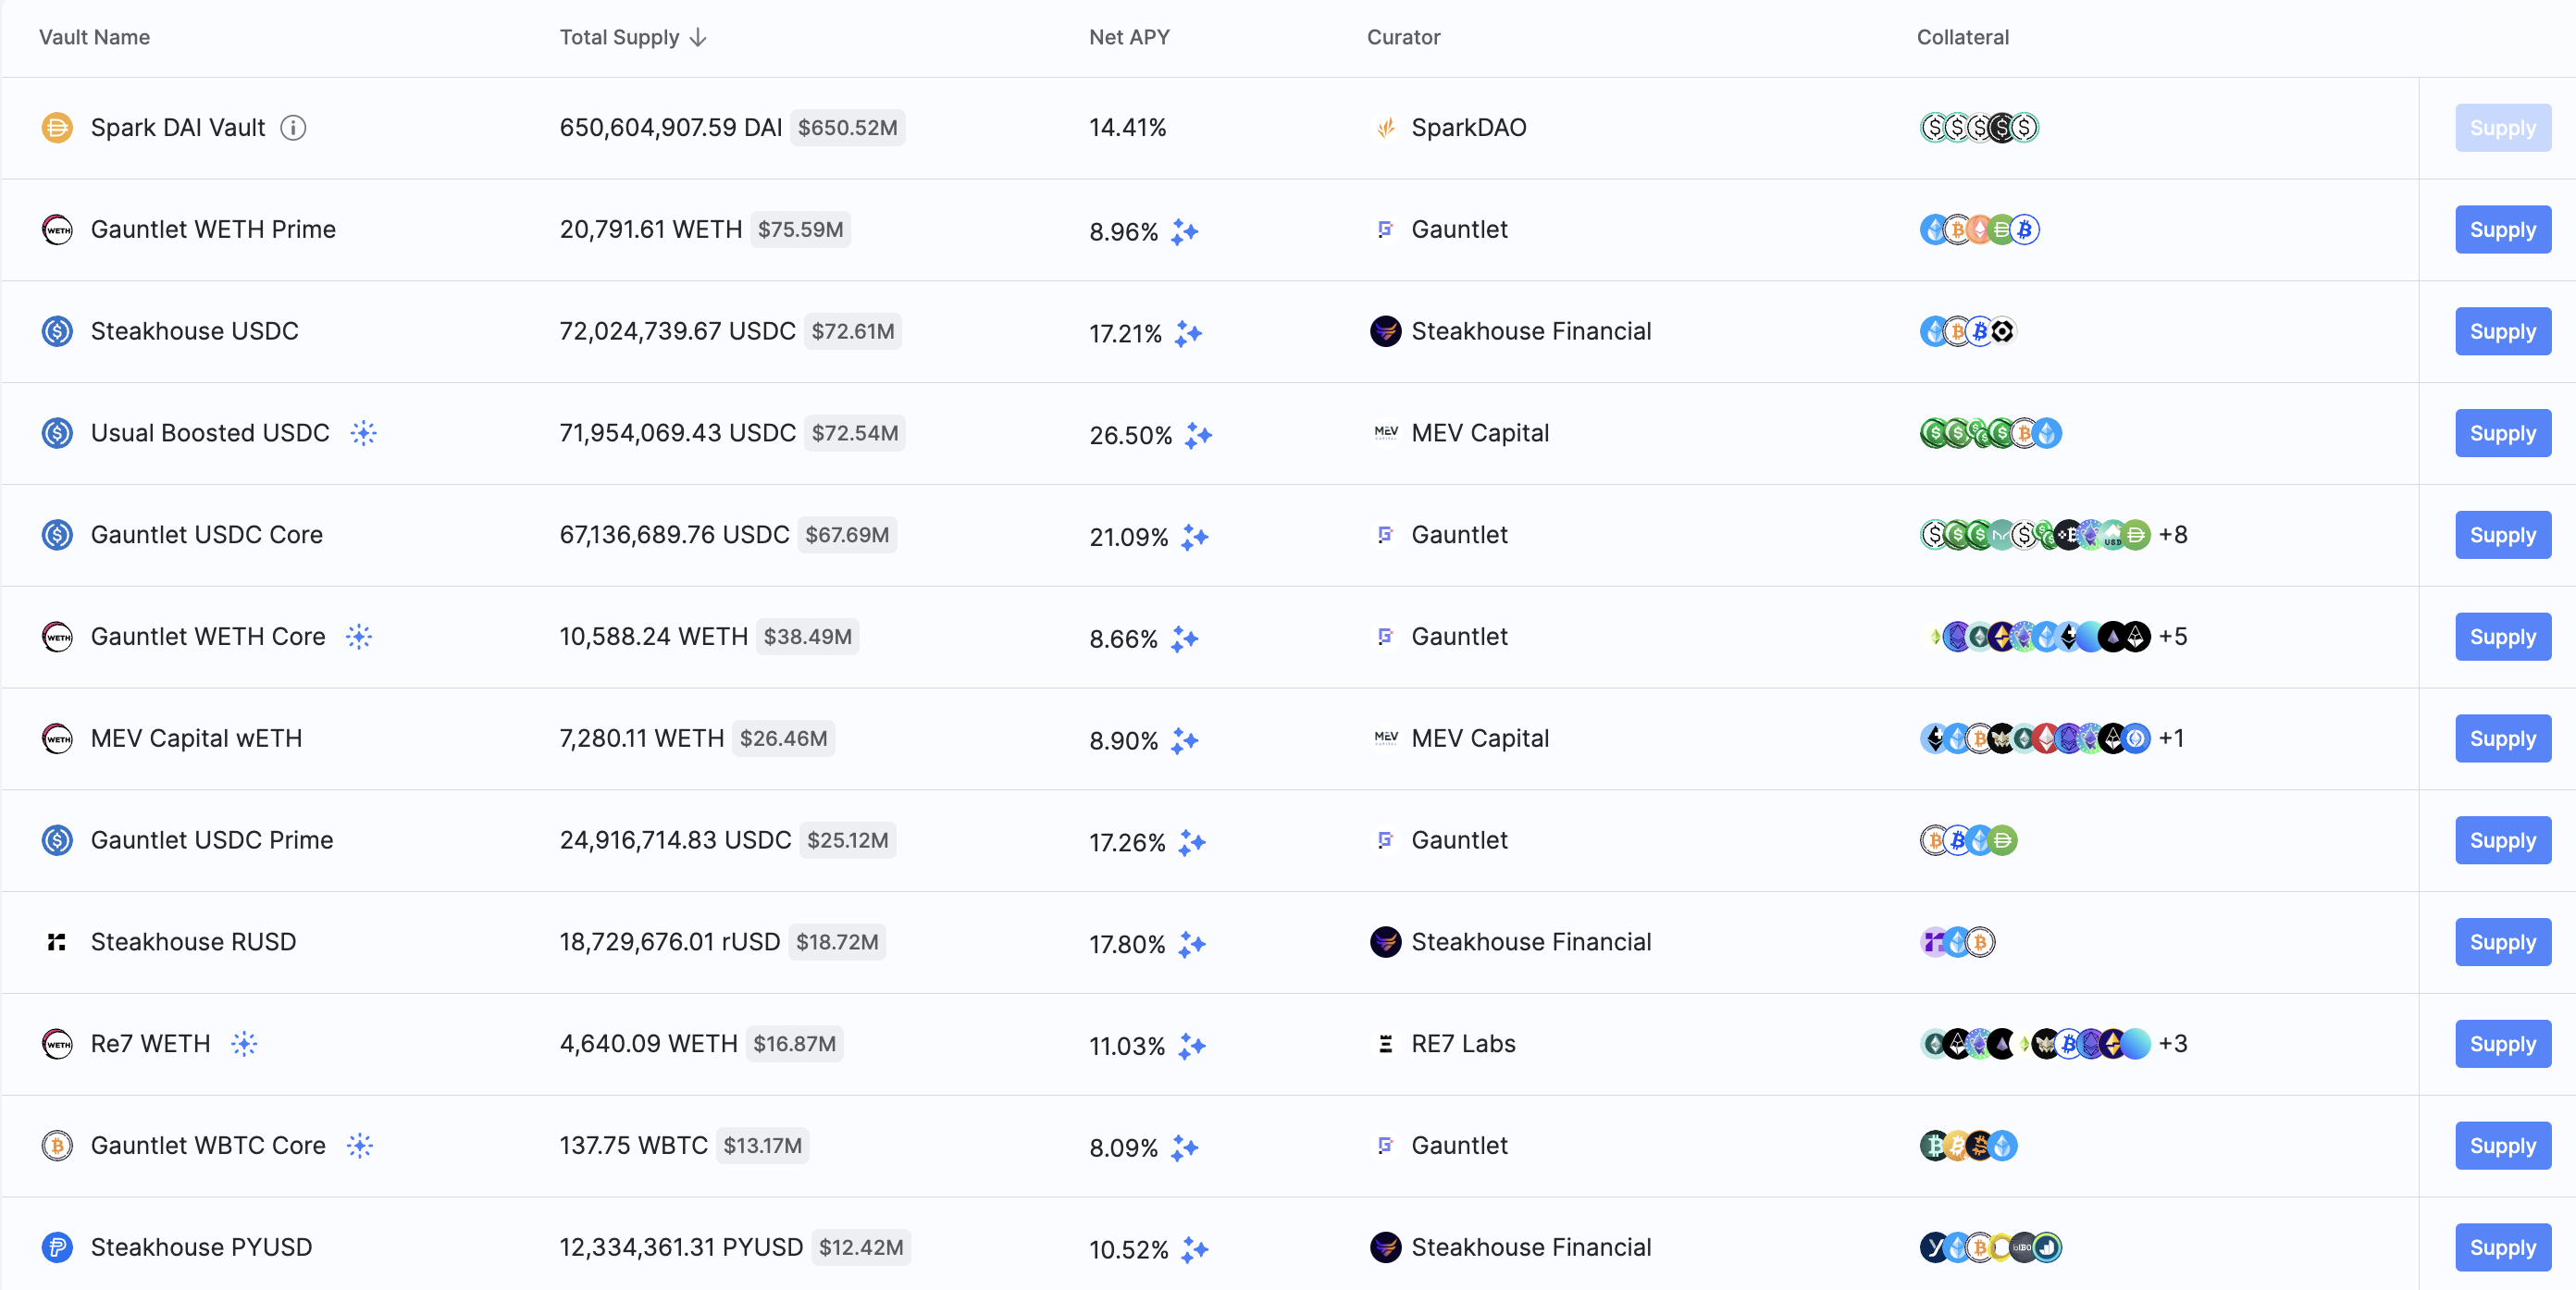The width and height of the screenshot is (2576, 1290).
Task: Click the rewards sparkle icon beside 26.50% APY
Action: (x=1198, y=435)
